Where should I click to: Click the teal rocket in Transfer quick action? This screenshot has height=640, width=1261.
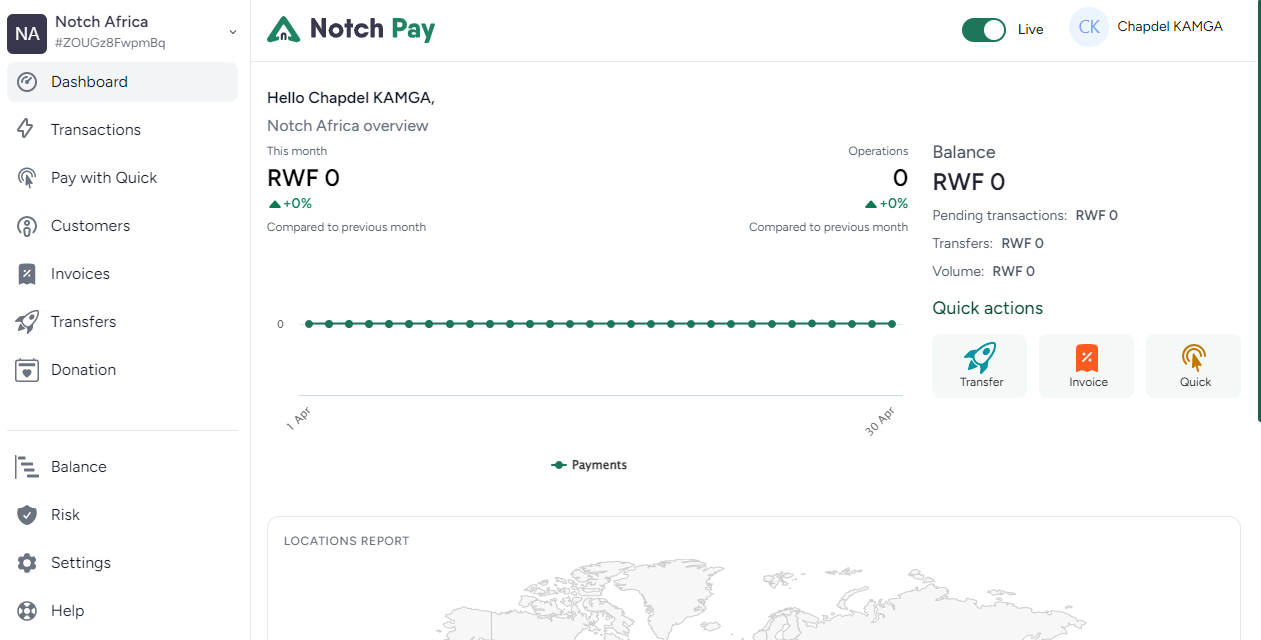[981, 358]
